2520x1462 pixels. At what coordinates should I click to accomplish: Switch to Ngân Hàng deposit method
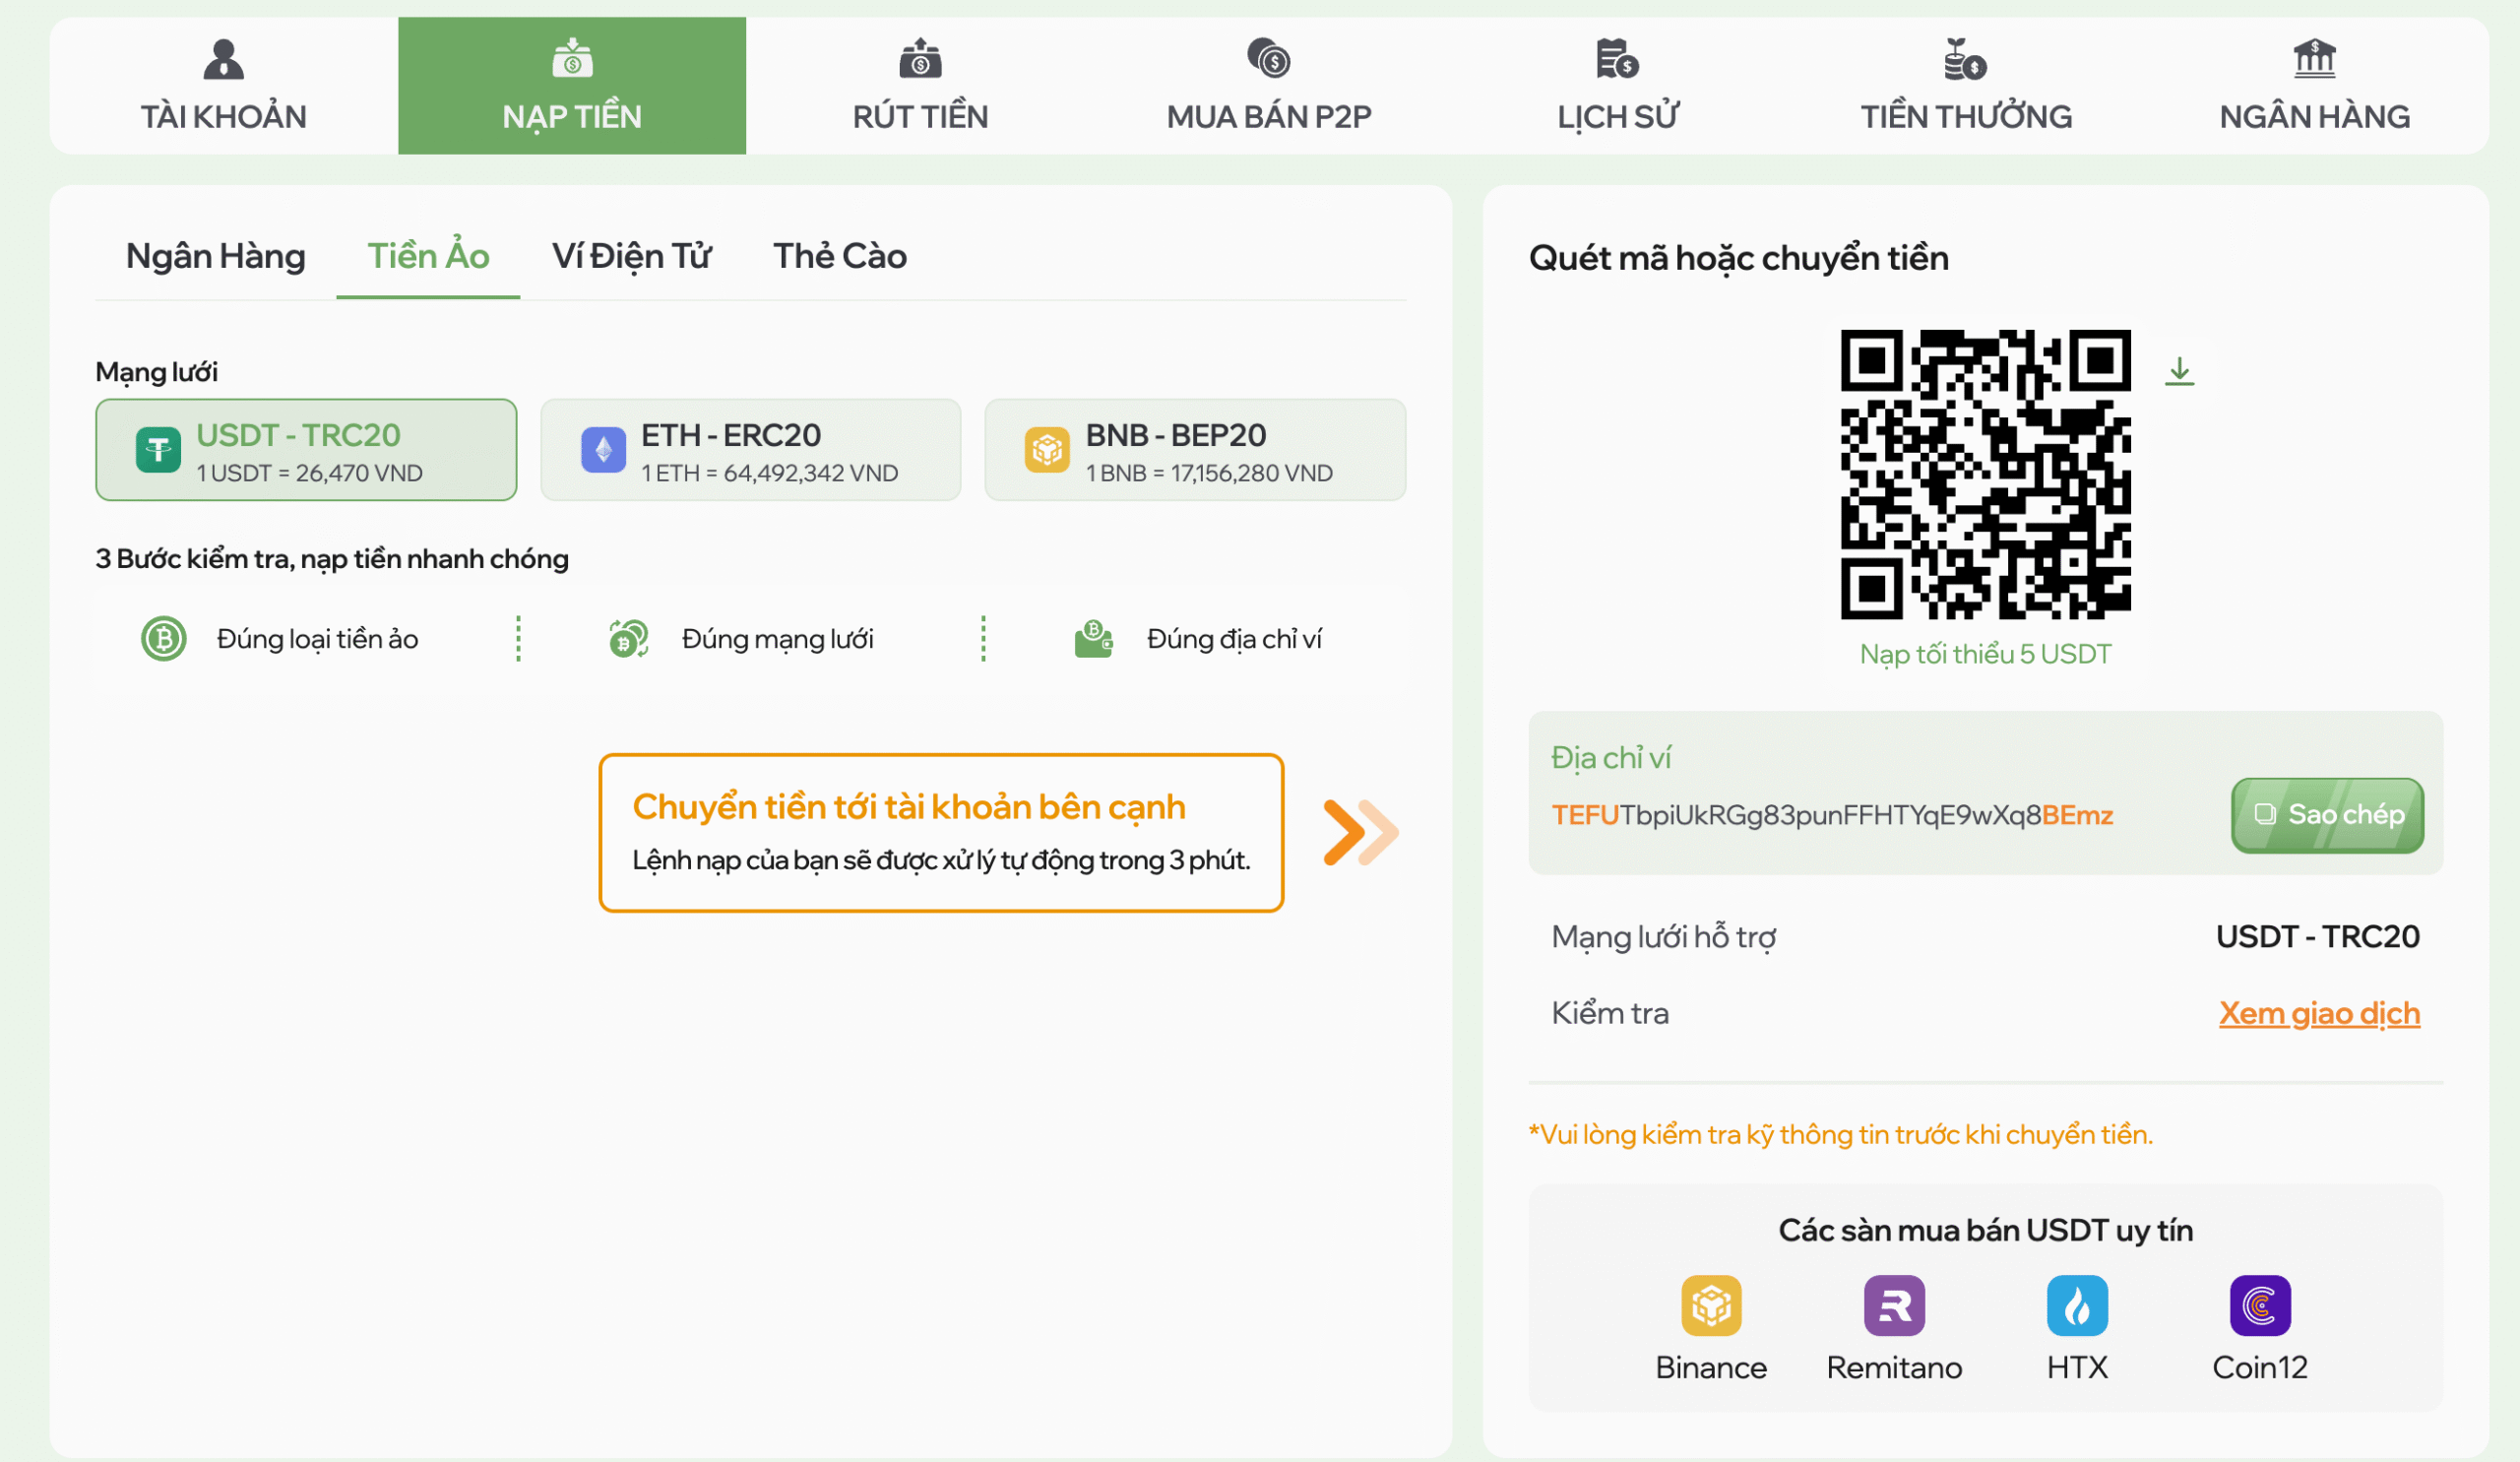(x=216, y=256)
